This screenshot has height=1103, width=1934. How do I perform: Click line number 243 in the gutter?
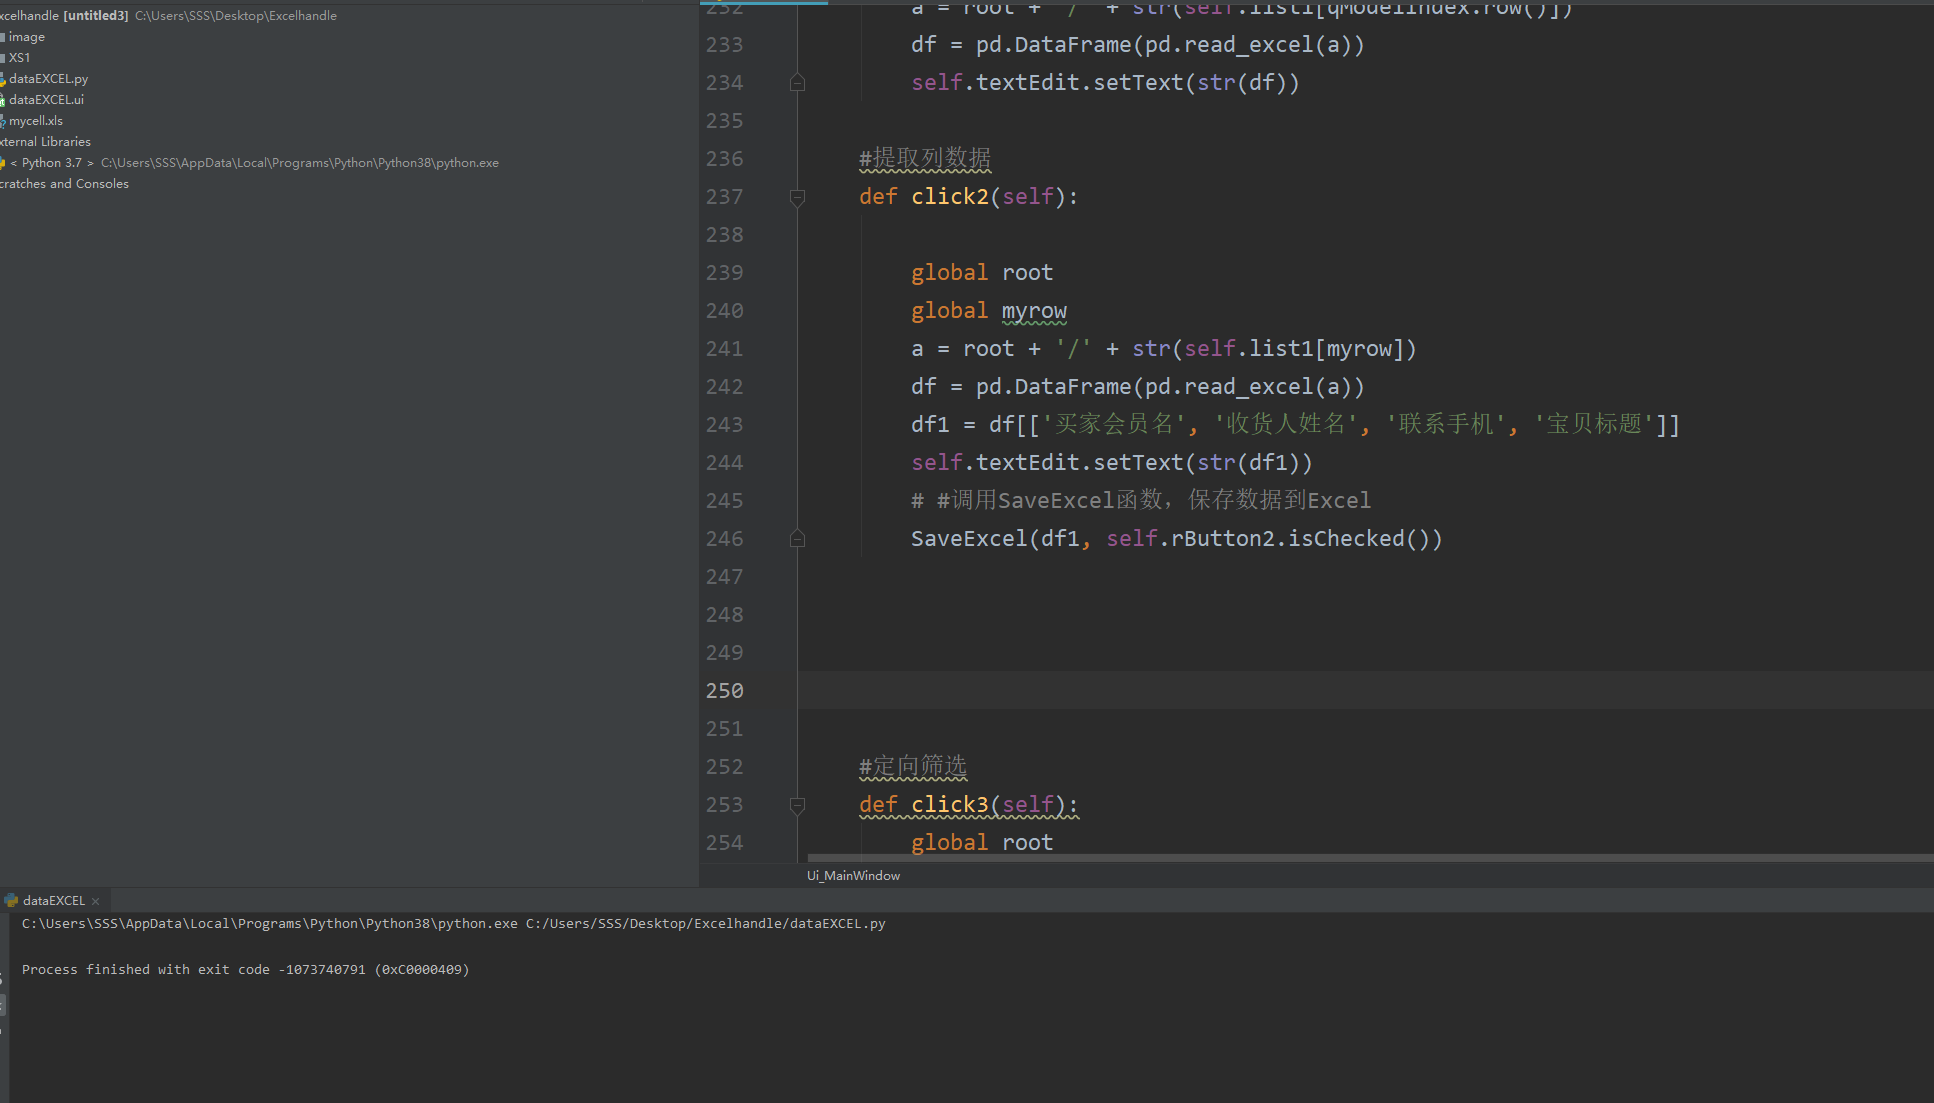click(x=724, y=425)
